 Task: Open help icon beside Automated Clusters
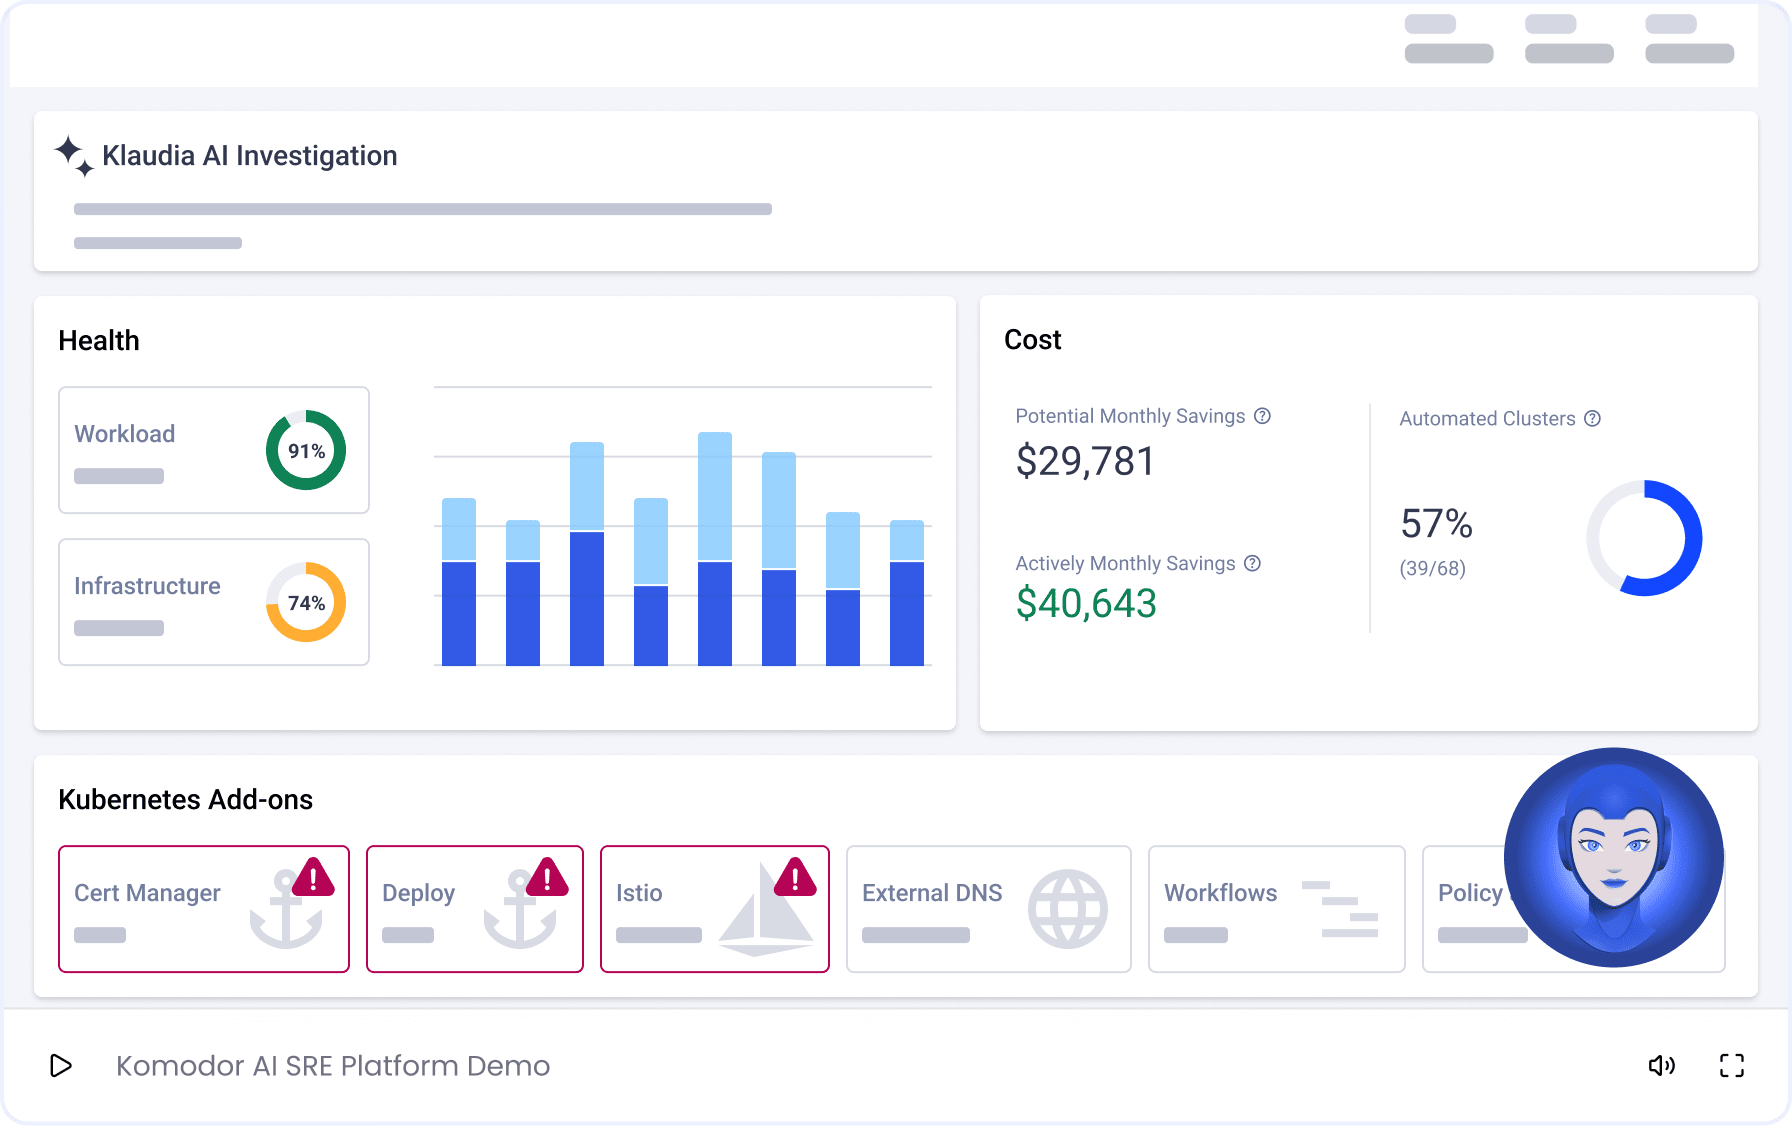coord(1592,419)
